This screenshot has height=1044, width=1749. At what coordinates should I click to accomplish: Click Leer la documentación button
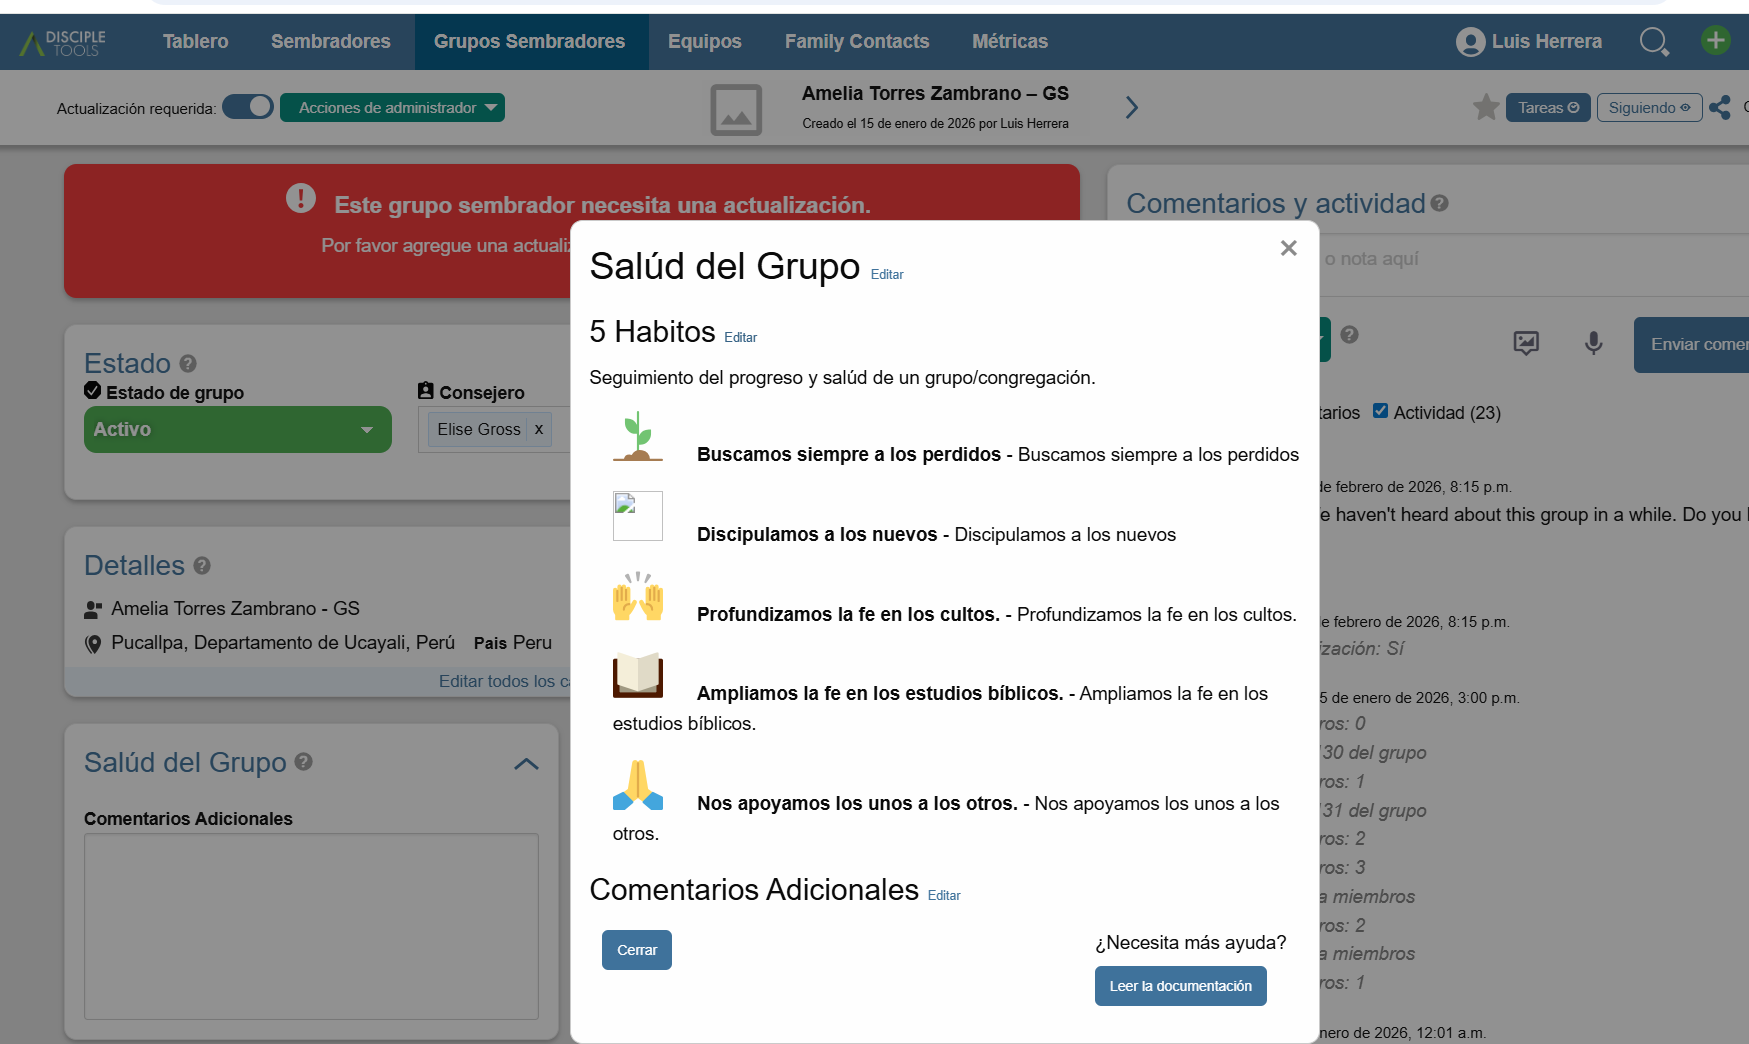[1180, 986]
